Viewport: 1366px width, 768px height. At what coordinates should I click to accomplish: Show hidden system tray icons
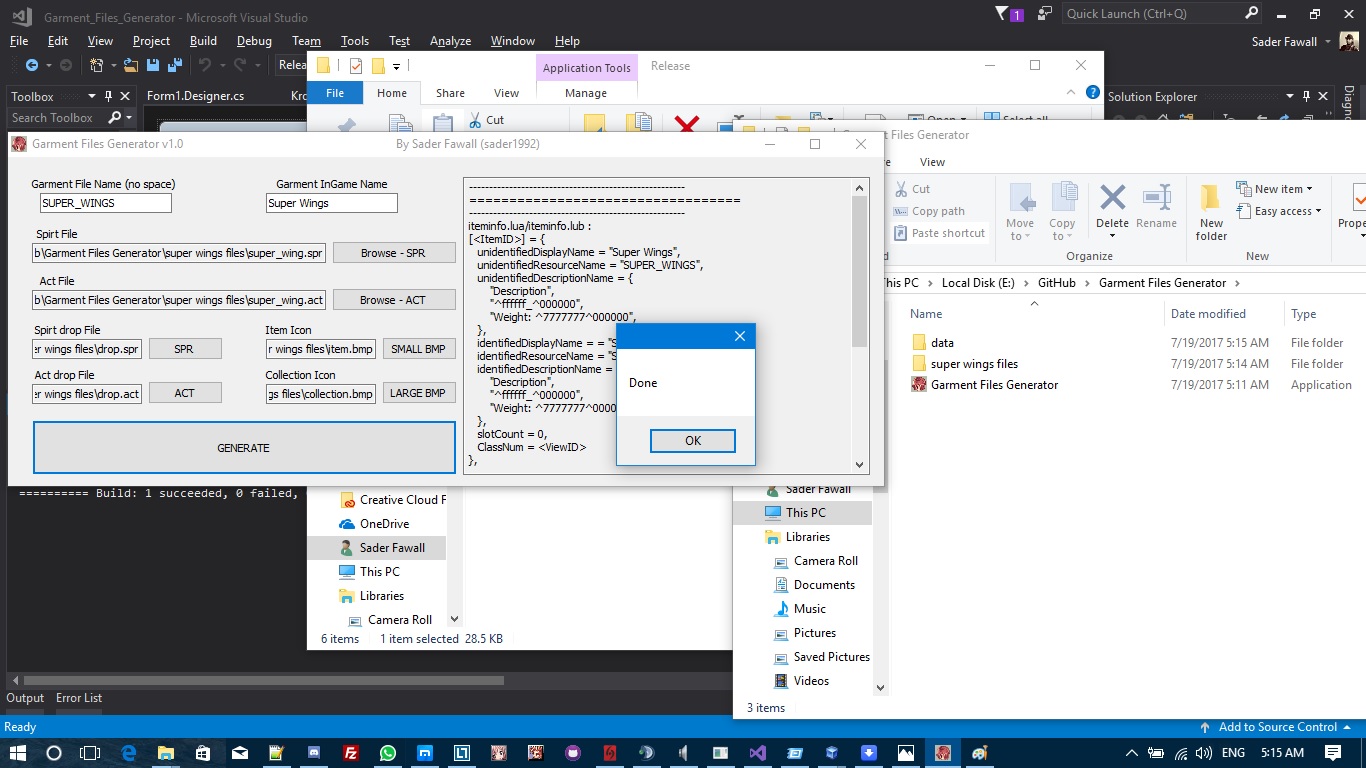[x=1132, y=753]
